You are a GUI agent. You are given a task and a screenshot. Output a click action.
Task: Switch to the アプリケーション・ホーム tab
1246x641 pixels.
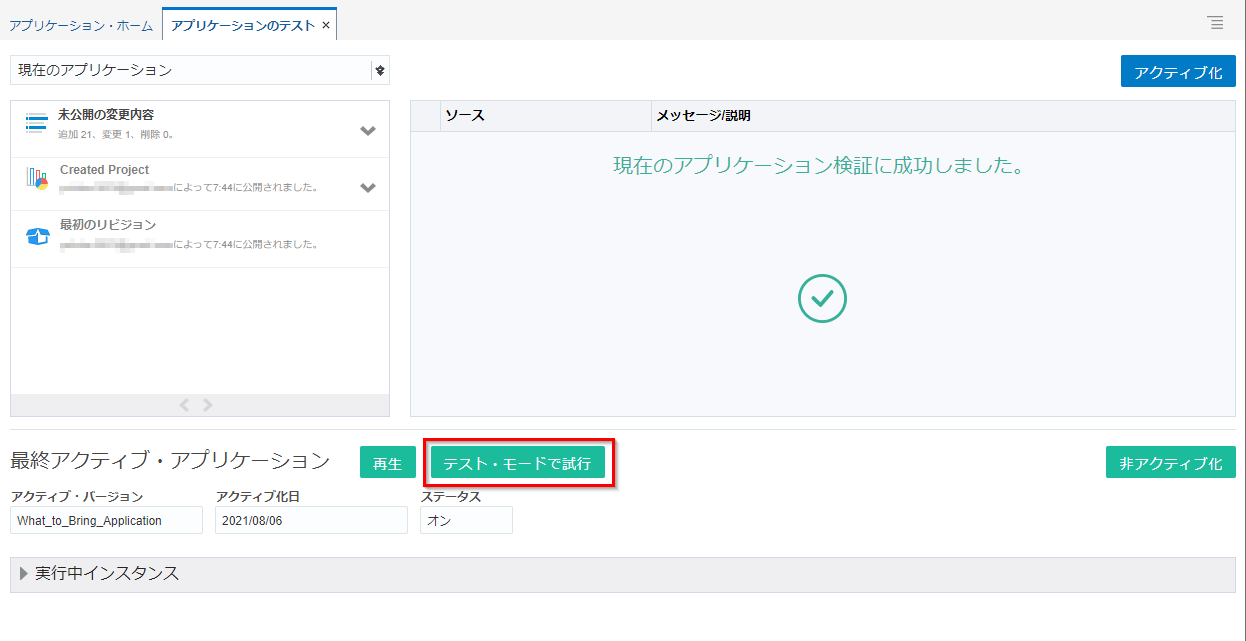pyautogui.click(x=81, y=26)
